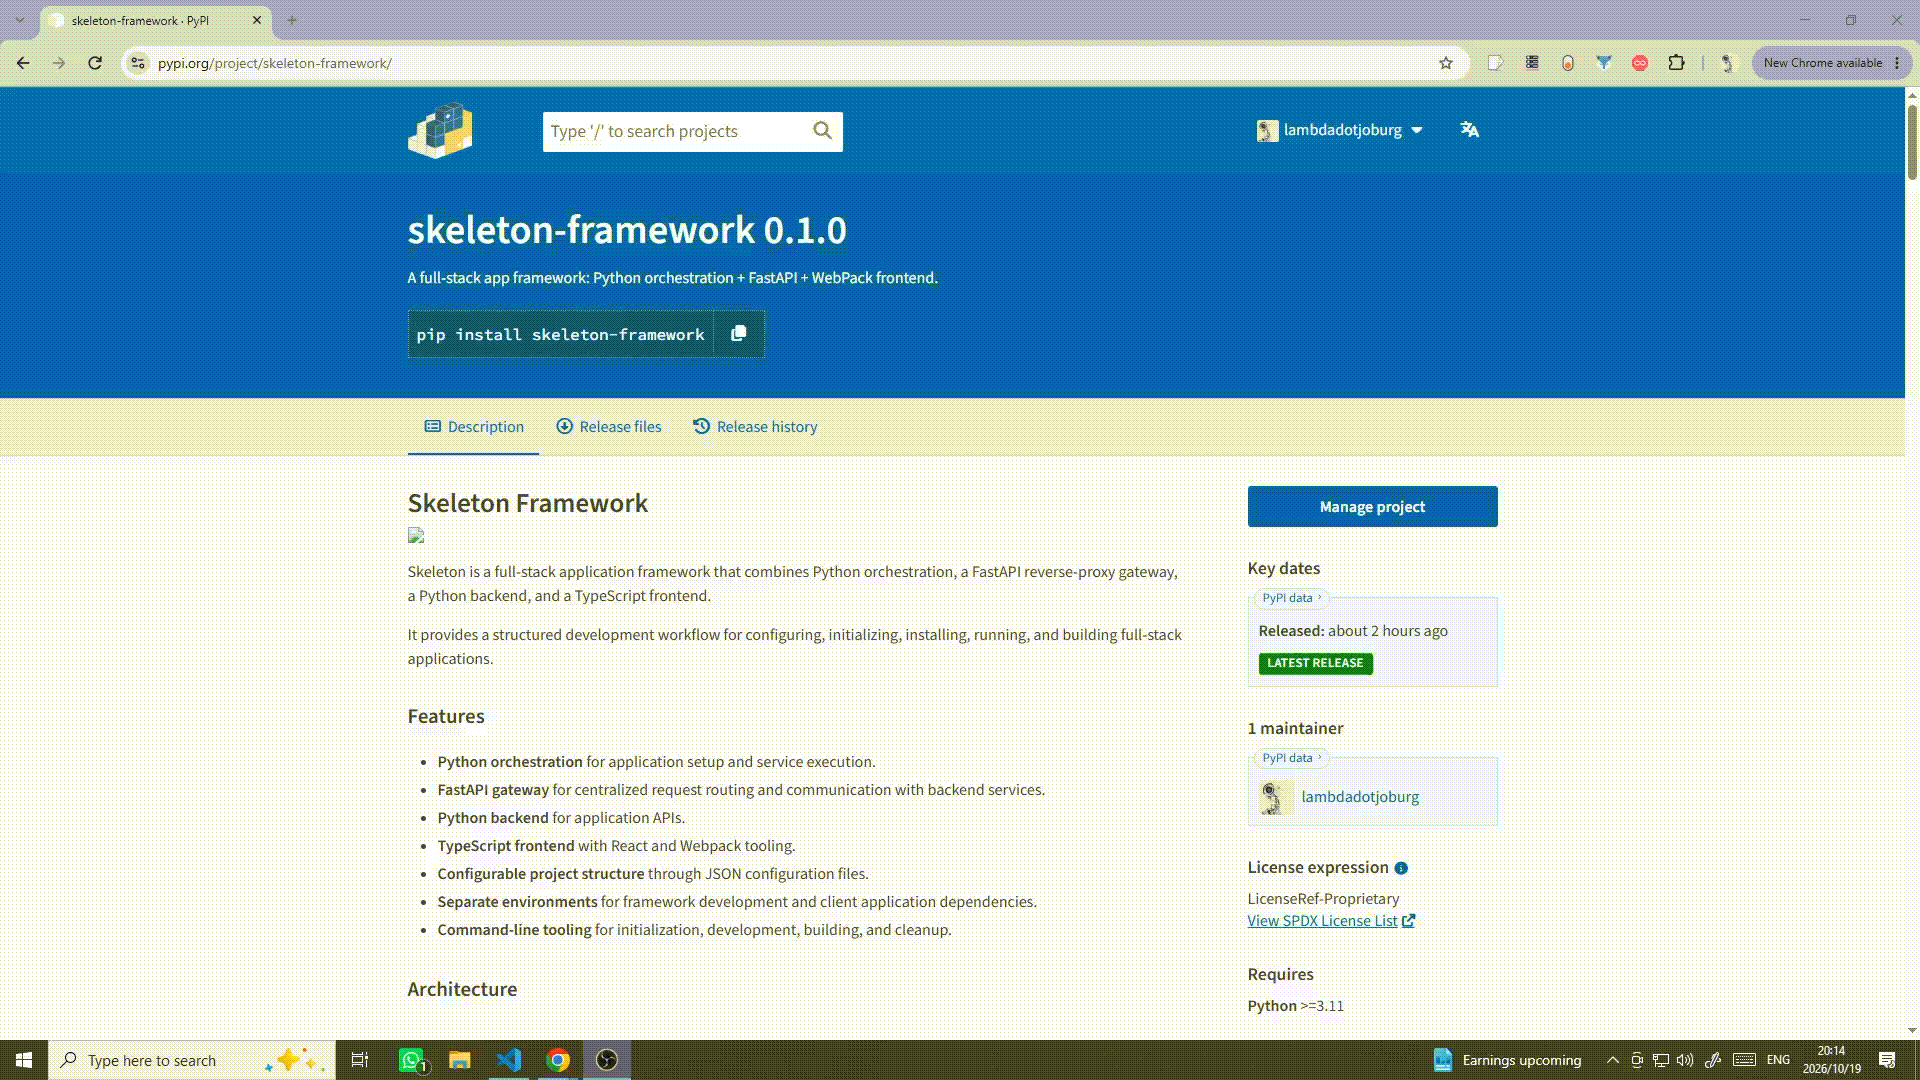Open the language selector icon

[1469, 130]
